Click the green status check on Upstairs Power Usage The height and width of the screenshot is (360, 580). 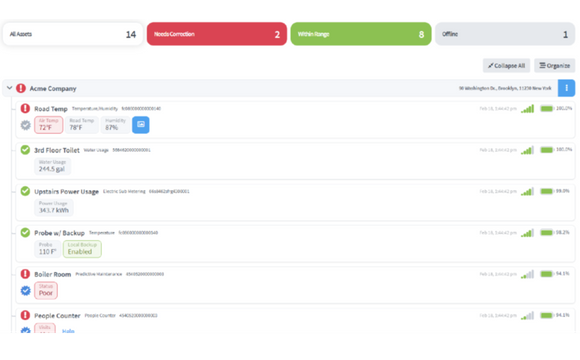click(25, 191)
